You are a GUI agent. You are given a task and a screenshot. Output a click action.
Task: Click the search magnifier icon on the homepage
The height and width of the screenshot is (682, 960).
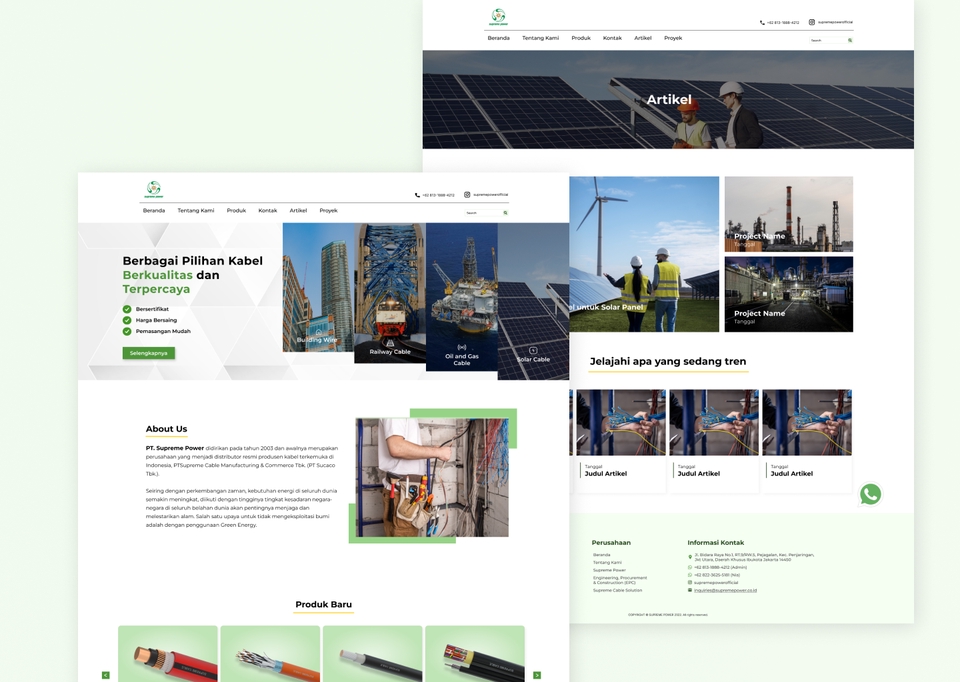tap(506, 213)
